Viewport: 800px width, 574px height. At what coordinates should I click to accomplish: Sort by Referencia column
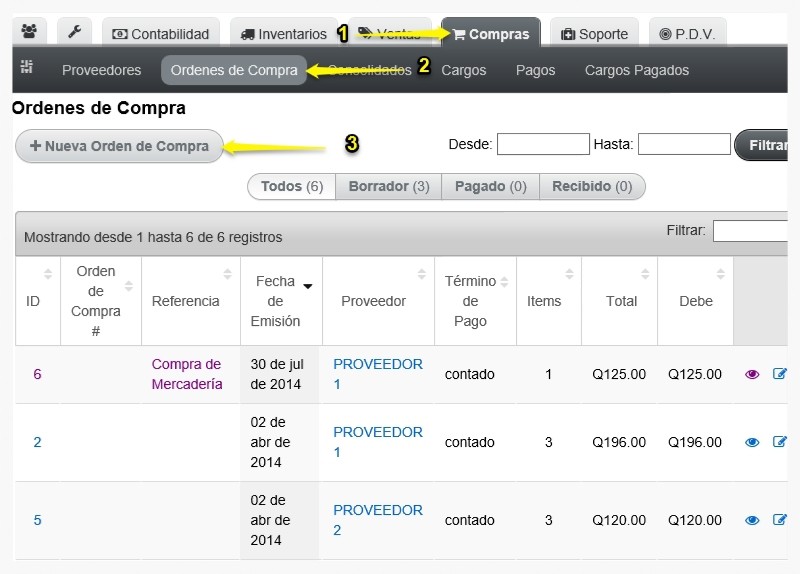(x=191, y=301)
